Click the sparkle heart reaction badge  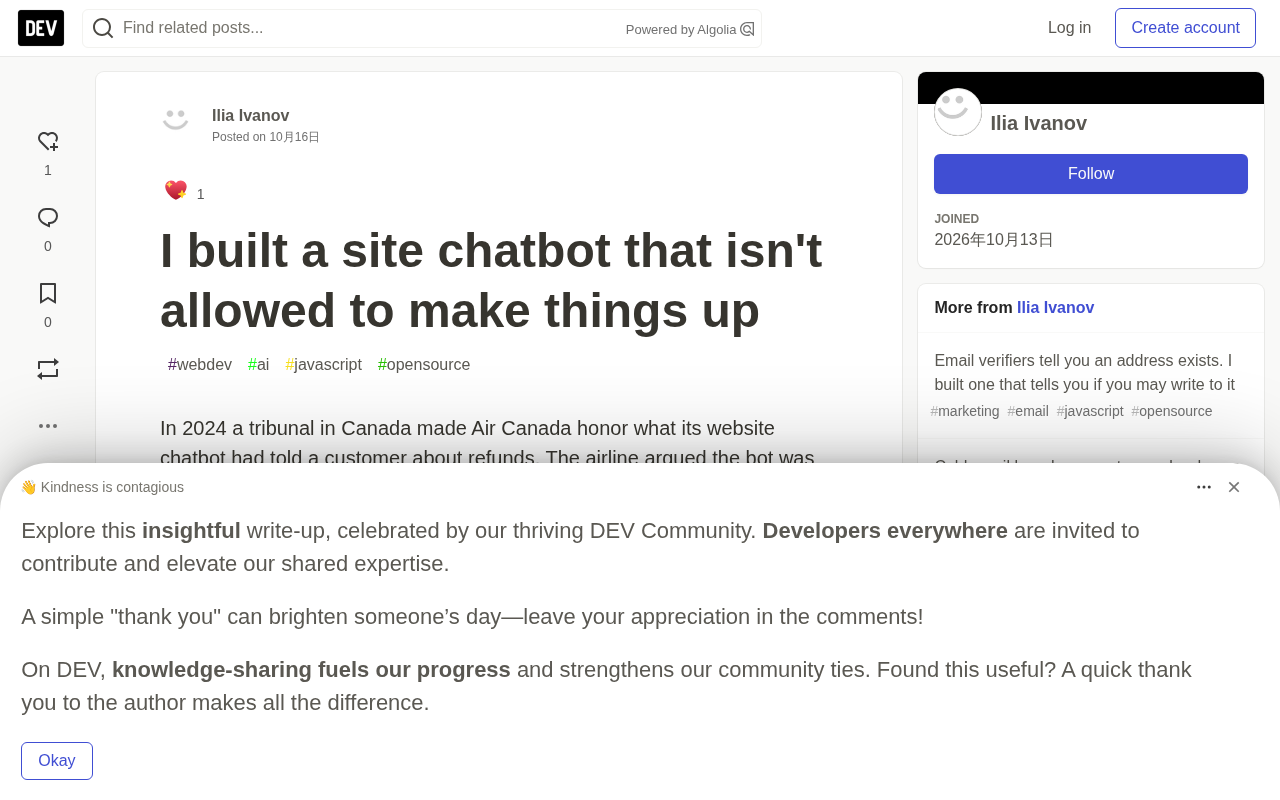pyautogui.click(x=176, y=190)
